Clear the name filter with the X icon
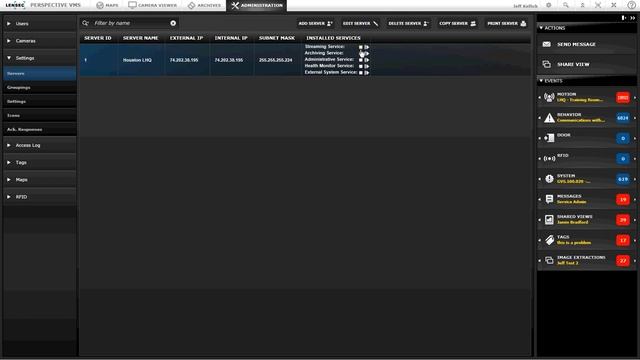This screenshot has width=640, height=360. click(173, 23)
